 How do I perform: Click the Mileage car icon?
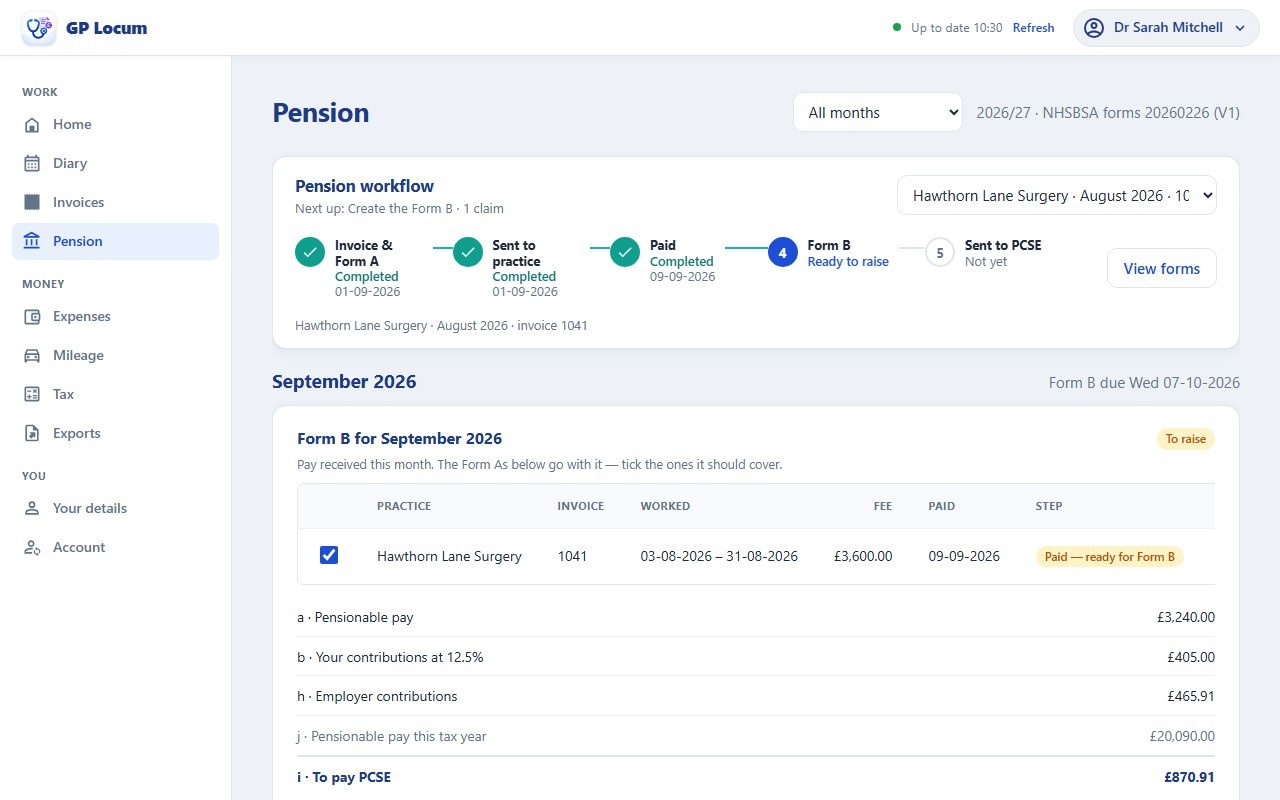[x=32, y=356]
